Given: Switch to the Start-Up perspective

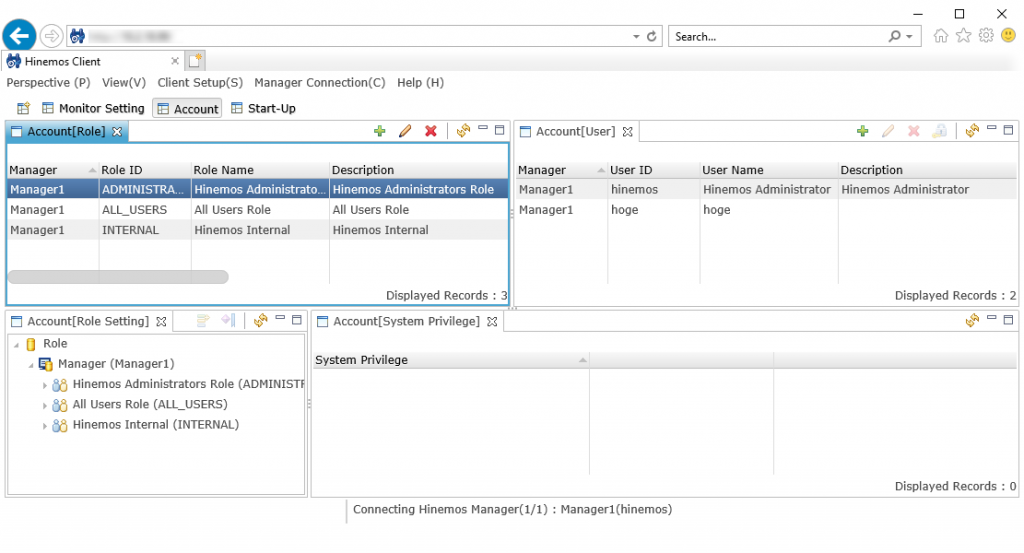Looking at the screenshot, I should click(x=263, y=108).
